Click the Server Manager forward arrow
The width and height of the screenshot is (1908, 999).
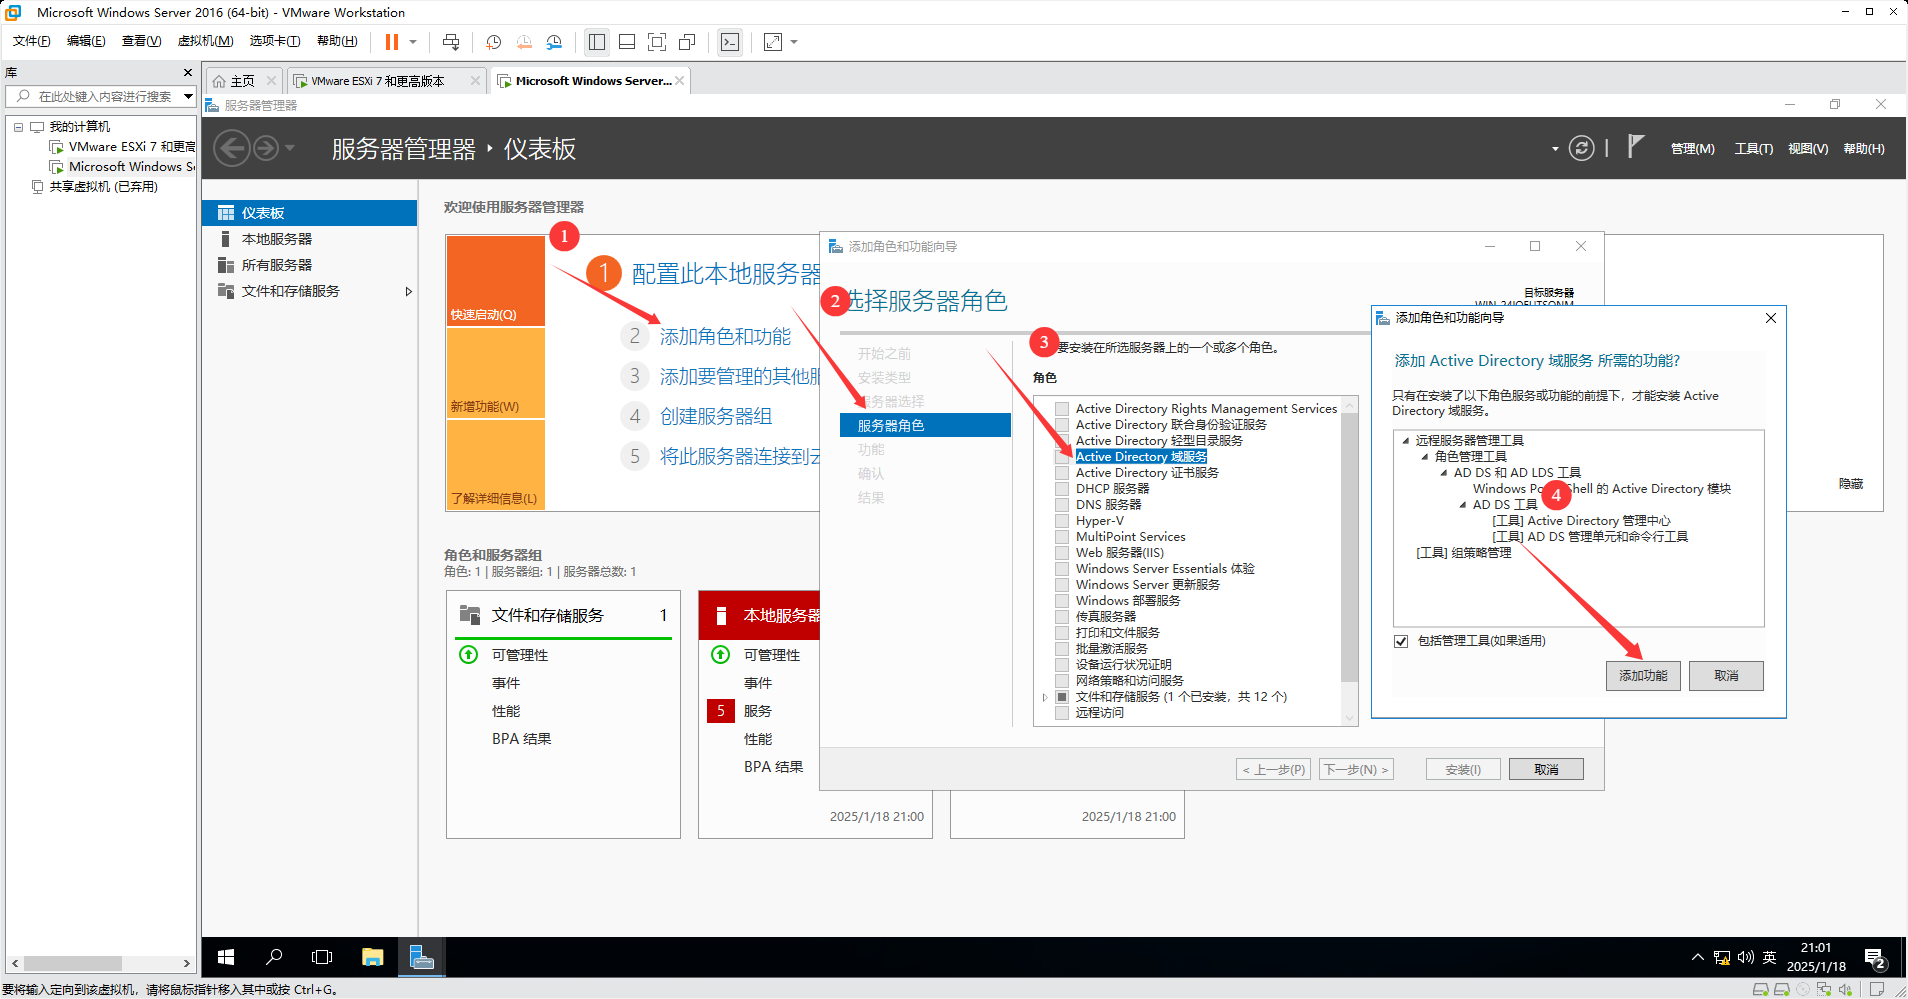pos(266,148)
